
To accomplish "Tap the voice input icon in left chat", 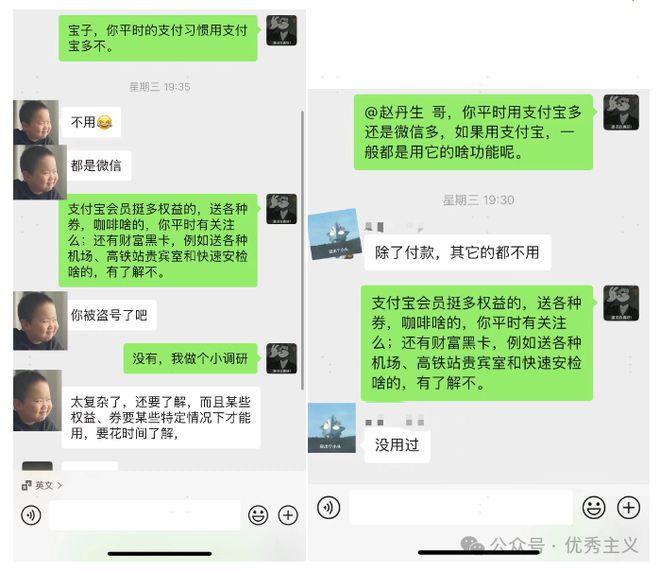I will click(x=31, y=515).
